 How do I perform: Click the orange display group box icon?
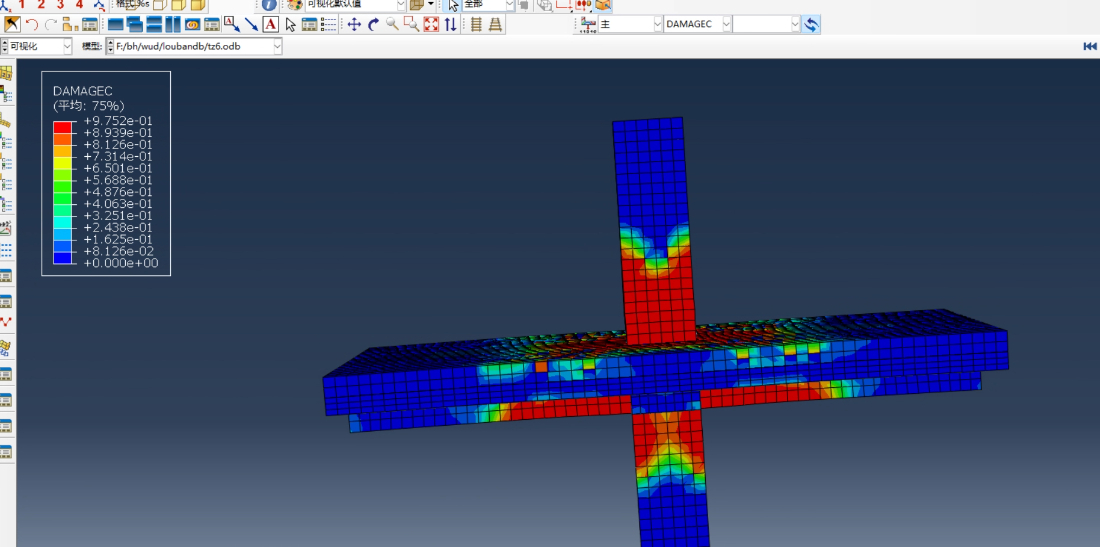point(603,4)
